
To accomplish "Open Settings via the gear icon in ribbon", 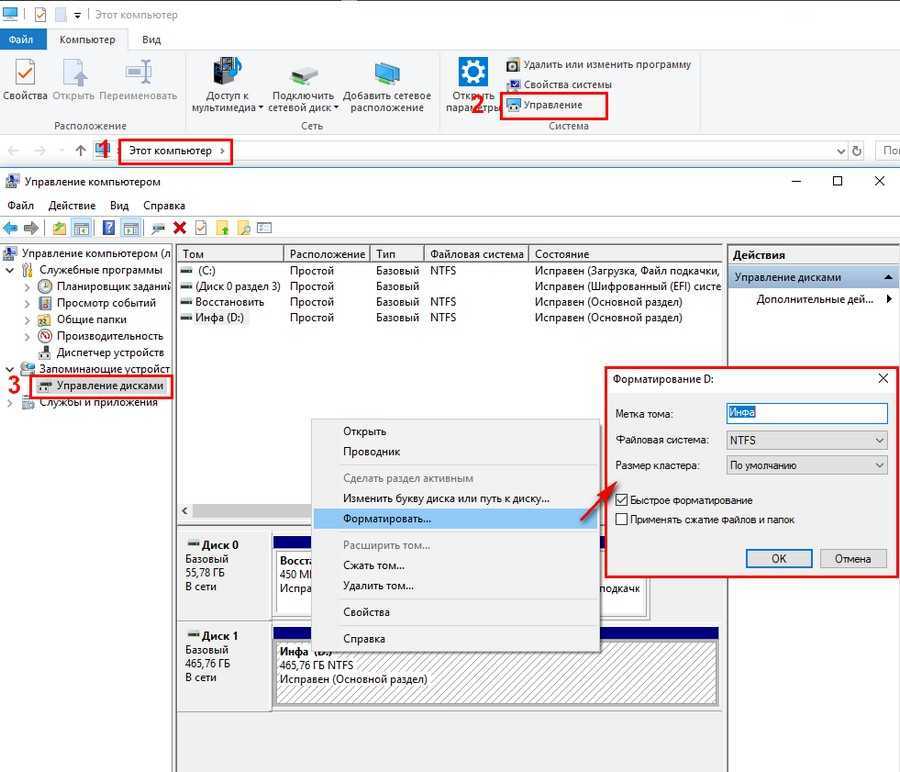I will pyautogui.click(x=472, y=74).
